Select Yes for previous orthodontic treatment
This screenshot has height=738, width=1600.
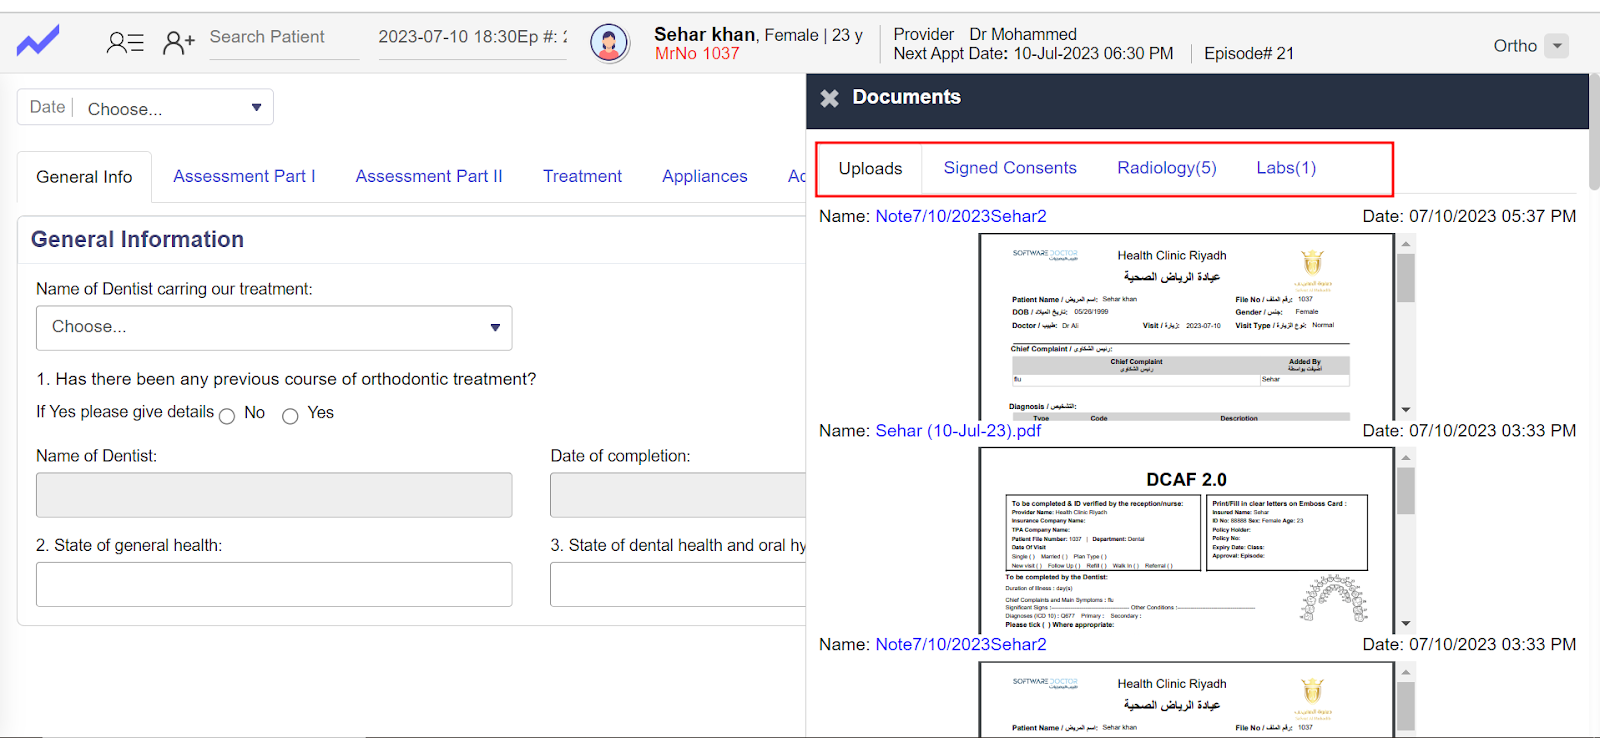pos(290,416)
